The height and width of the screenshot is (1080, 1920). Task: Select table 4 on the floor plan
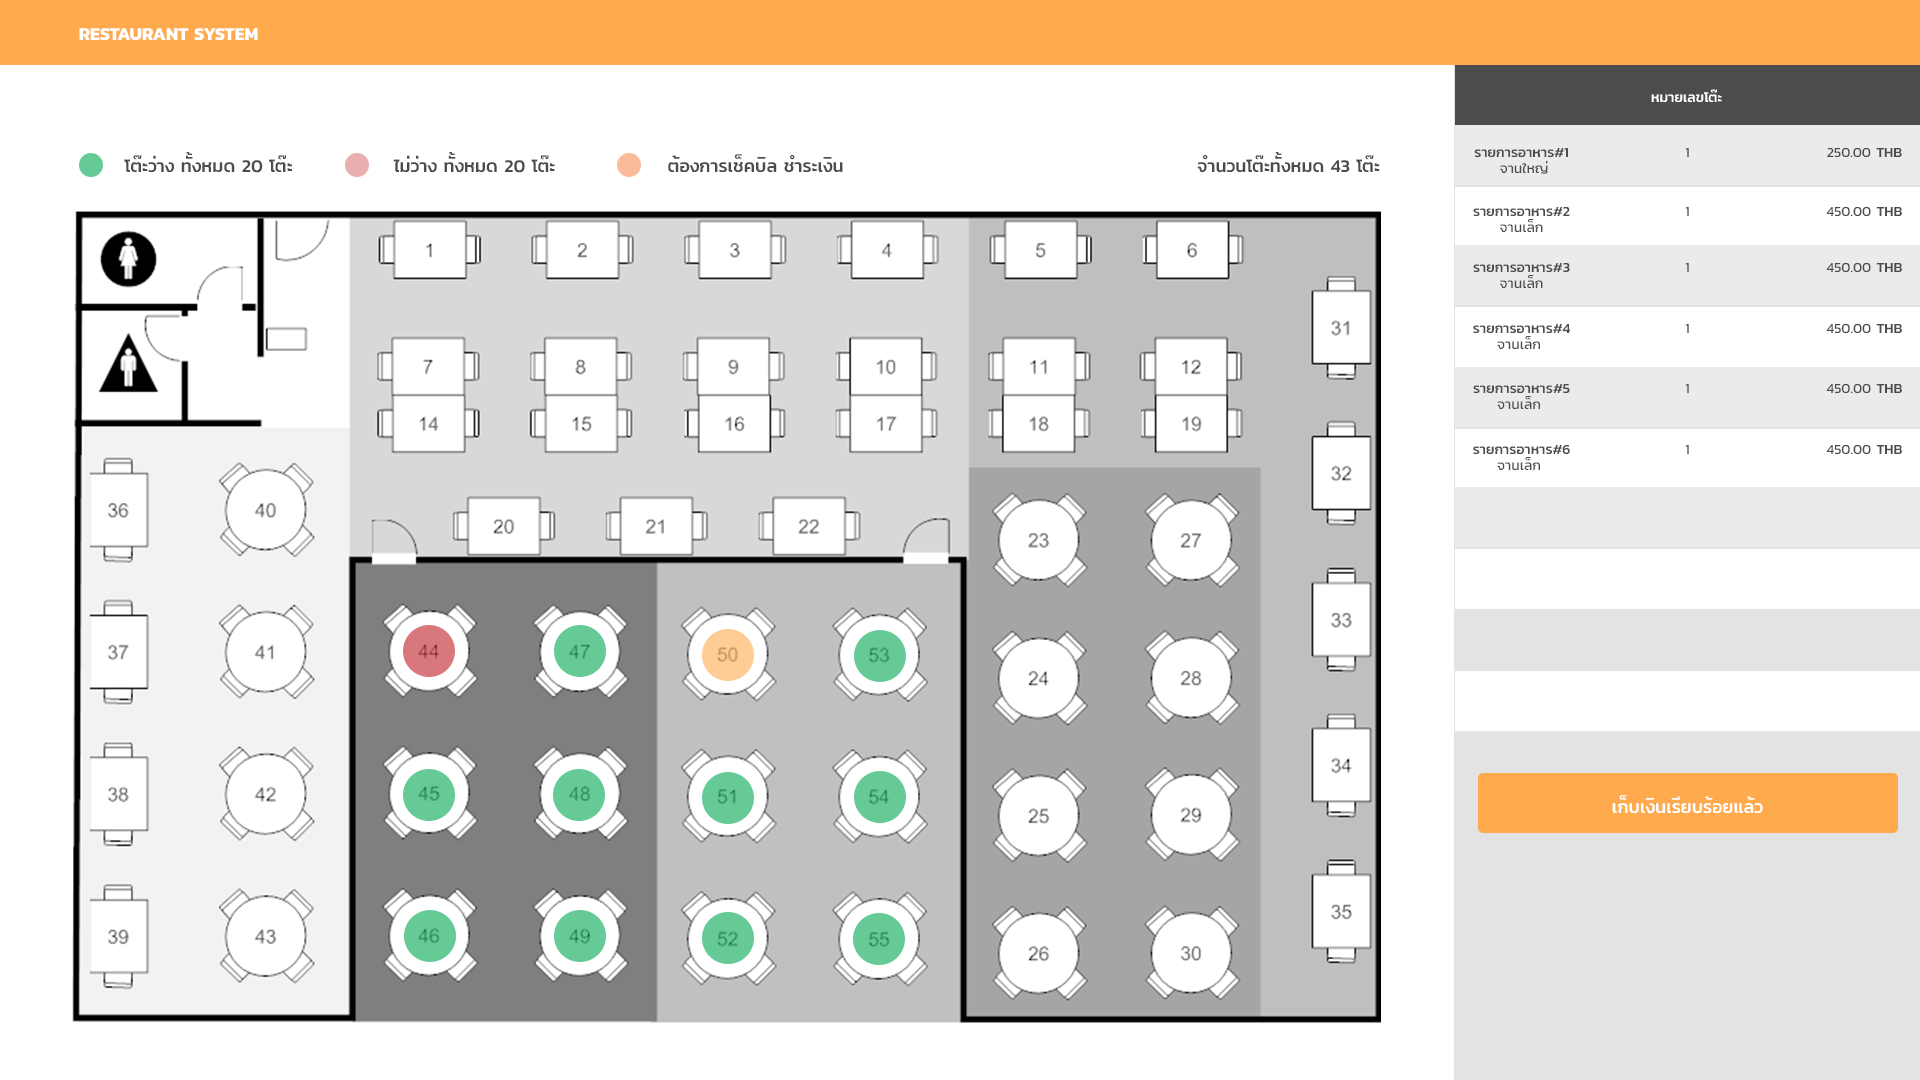pyautogui.click(x=887, y=250)
